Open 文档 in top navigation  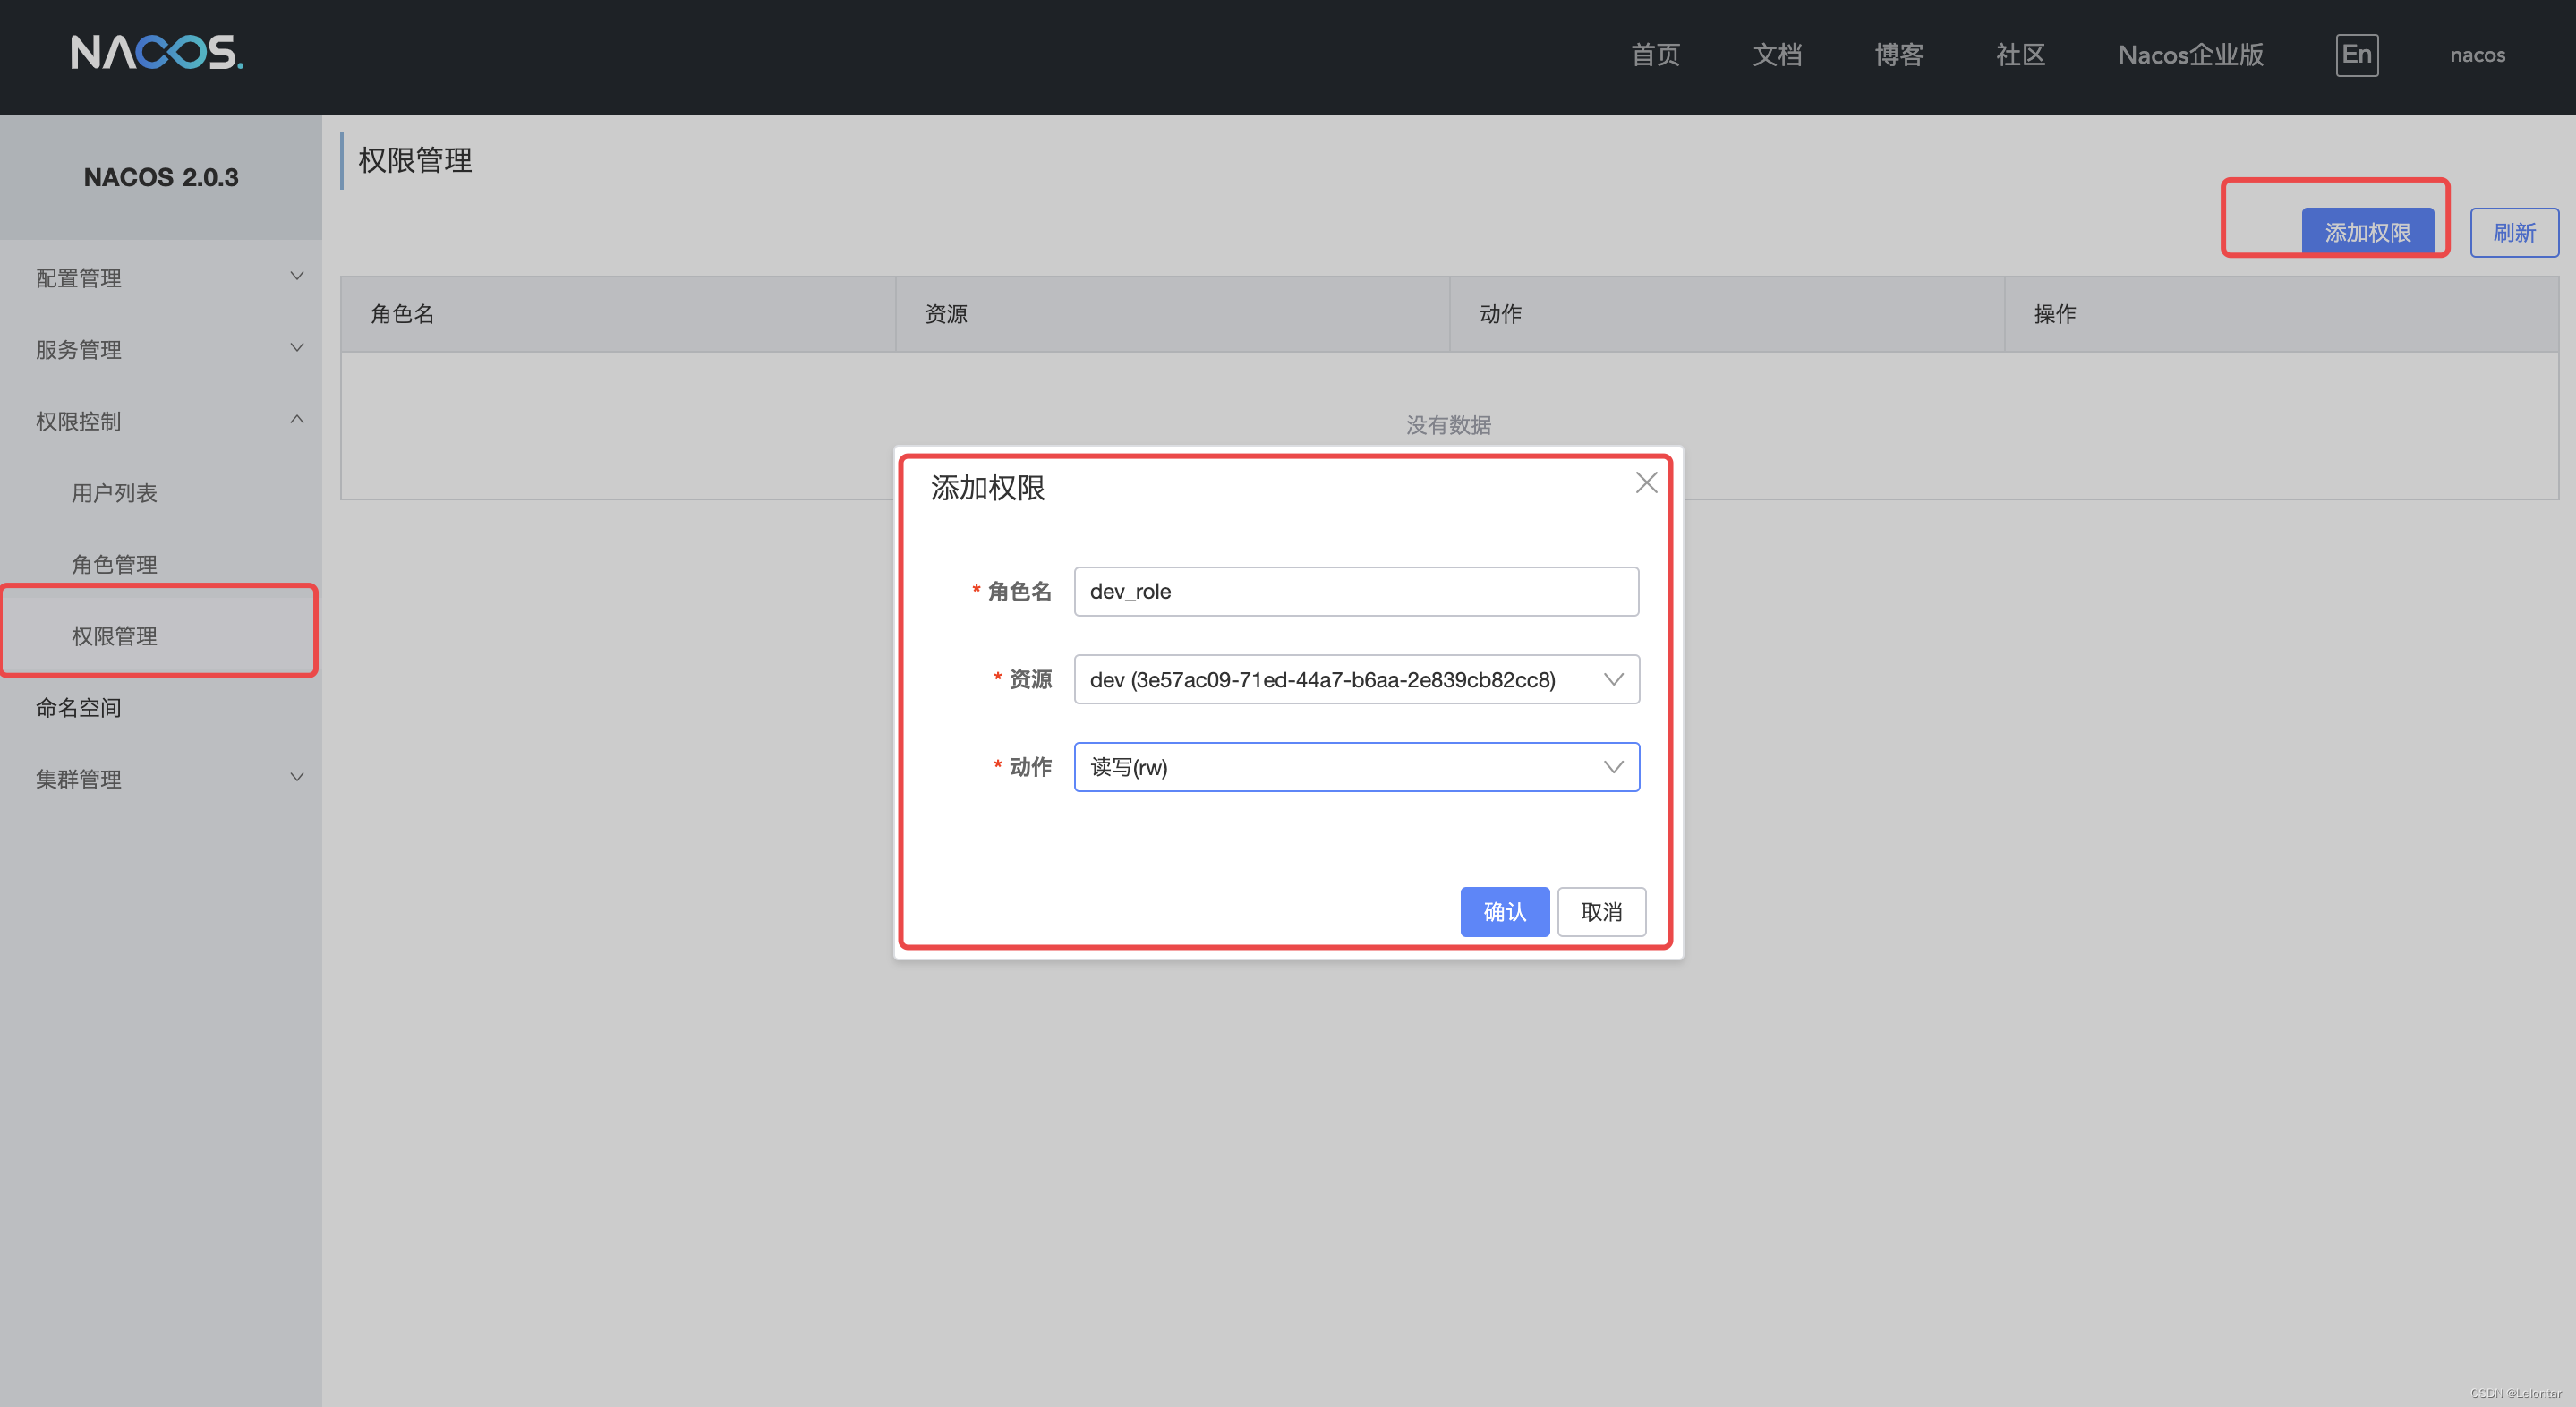point(1777,55)
